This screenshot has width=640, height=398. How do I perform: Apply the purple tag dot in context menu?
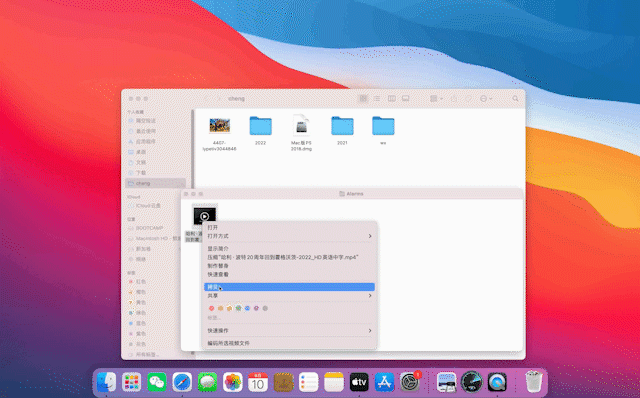pyautogui.click(x=256, y=308)
